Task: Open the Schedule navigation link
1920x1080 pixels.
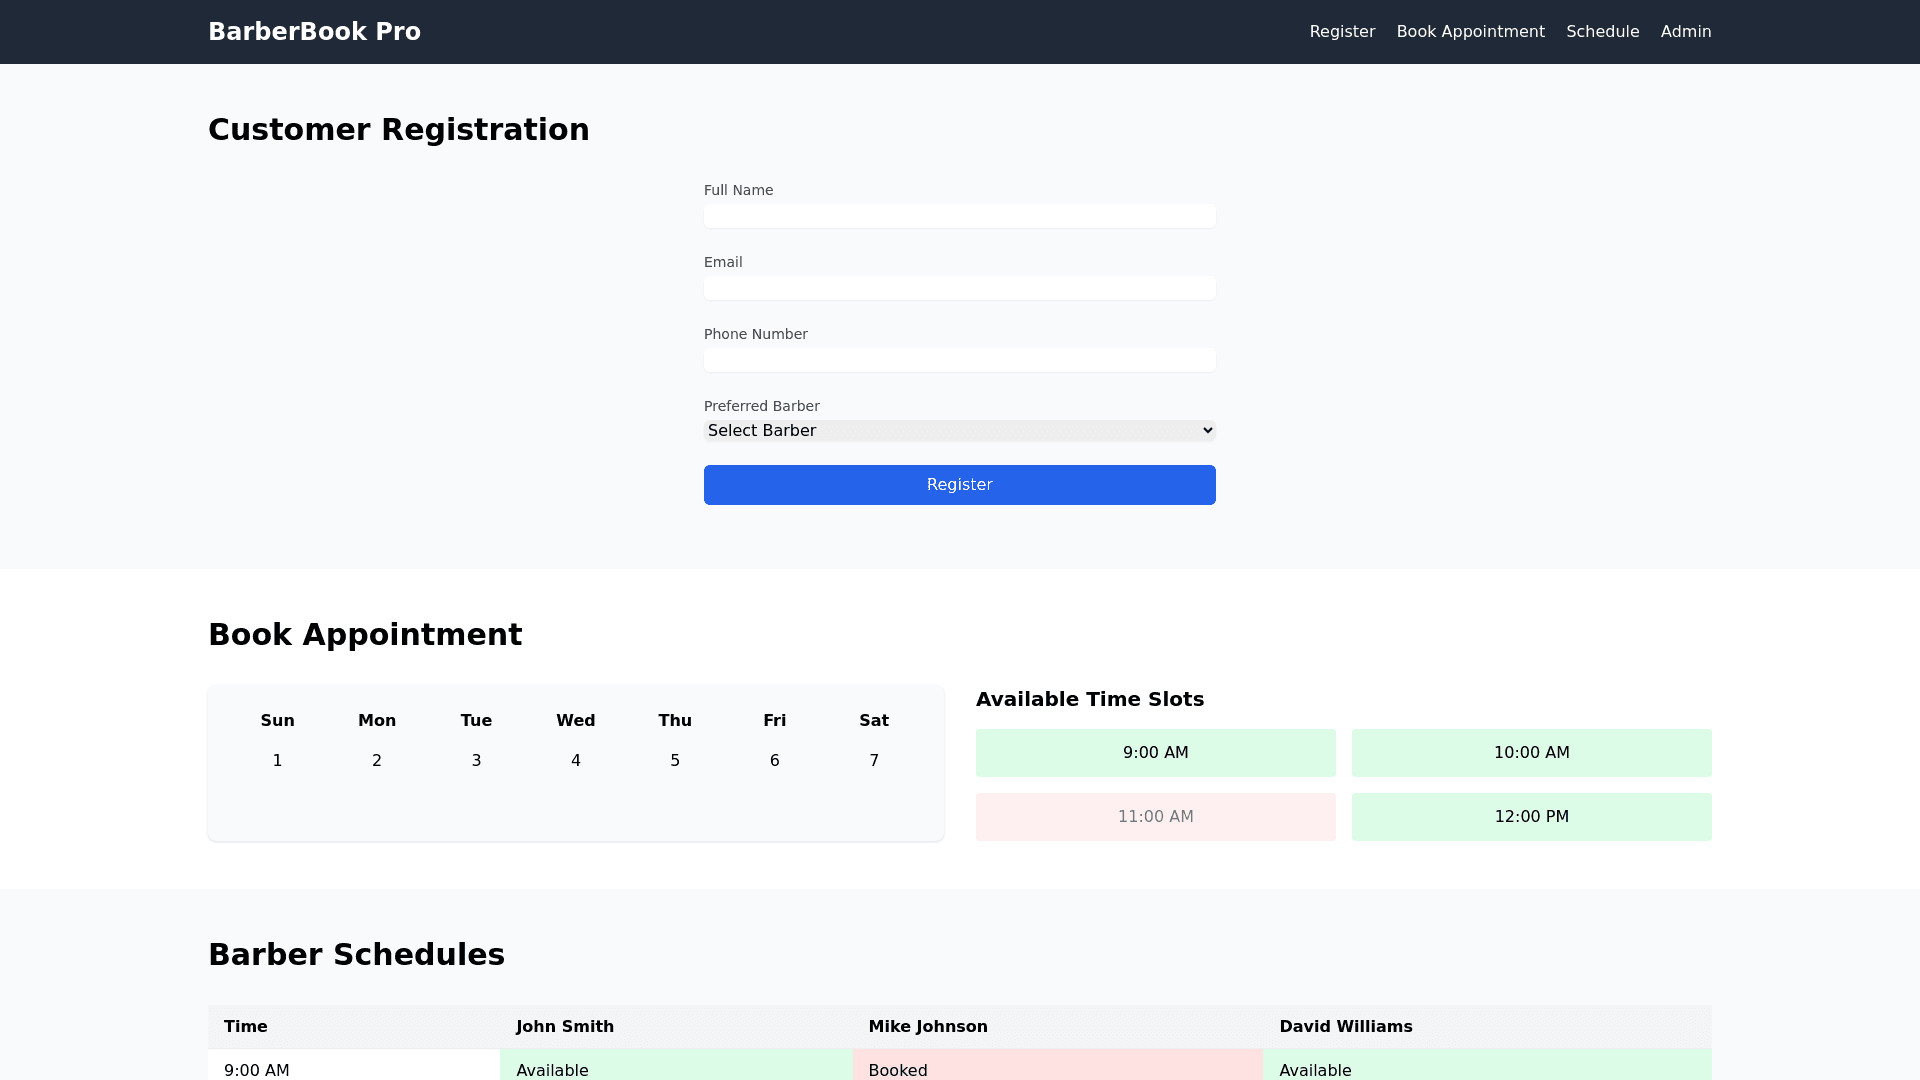Action: click(x=1602, y=32)
